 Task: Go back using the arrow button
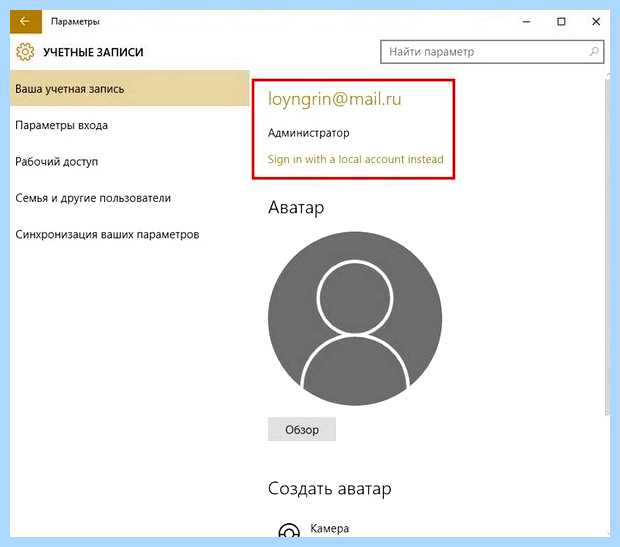[x=26, y=21]
